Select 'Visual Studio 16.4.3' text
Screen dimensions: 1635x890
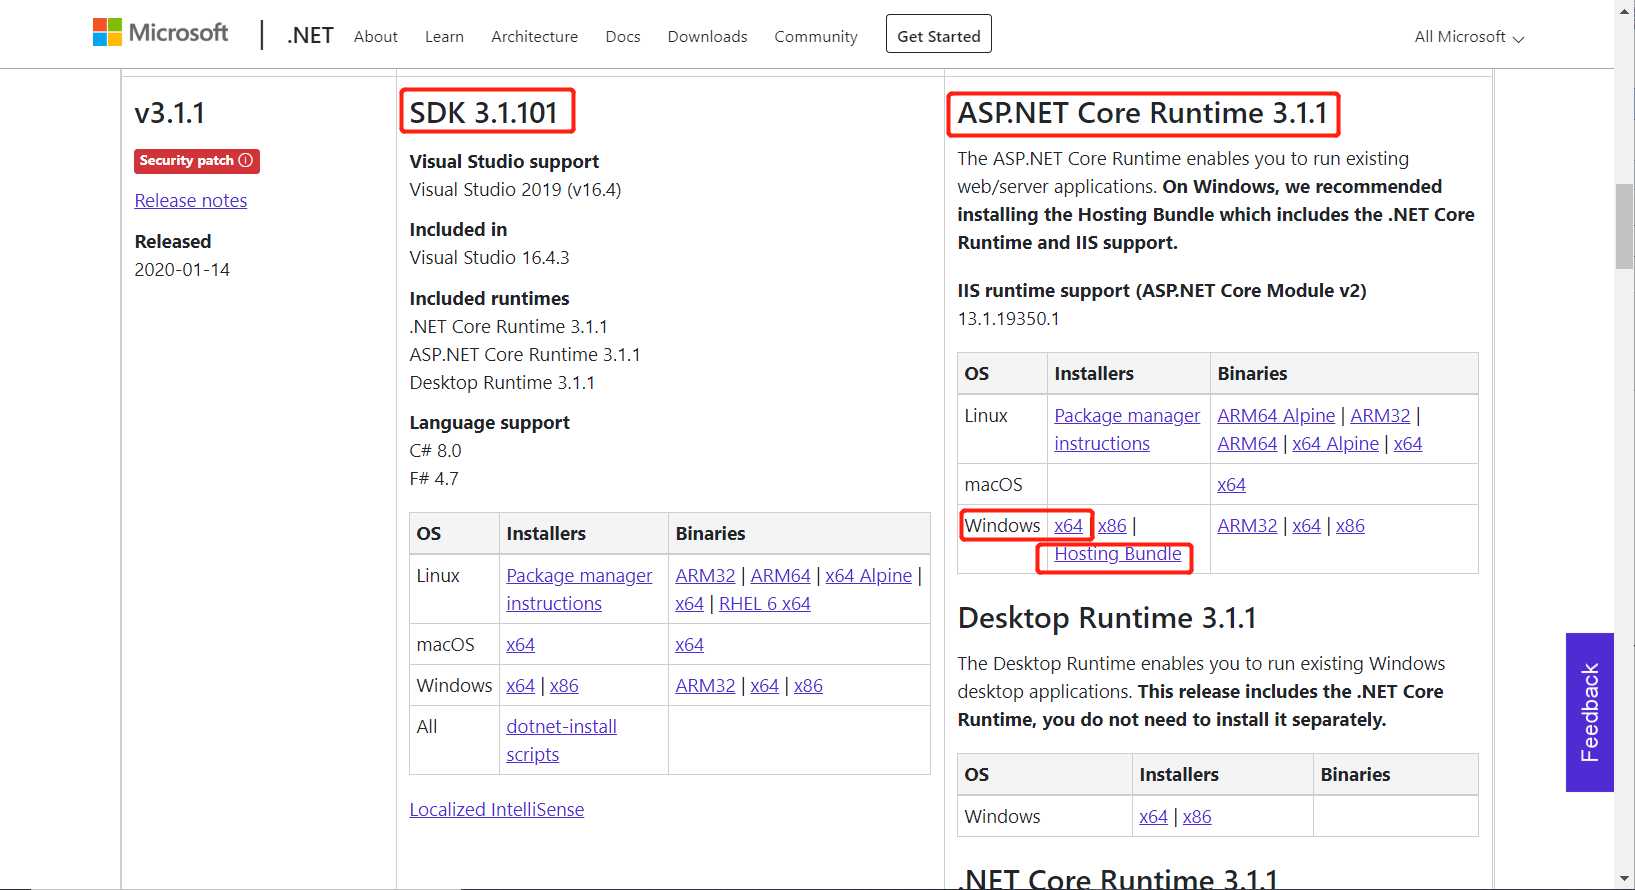coord(489,257)
